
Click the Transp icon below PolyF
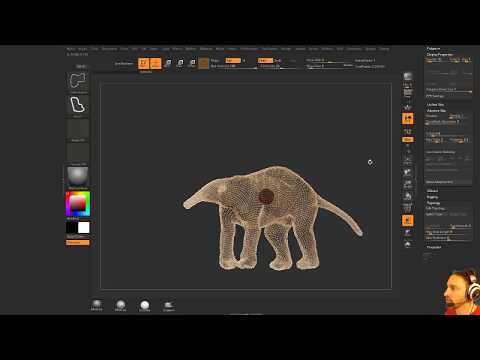(407, 232)
